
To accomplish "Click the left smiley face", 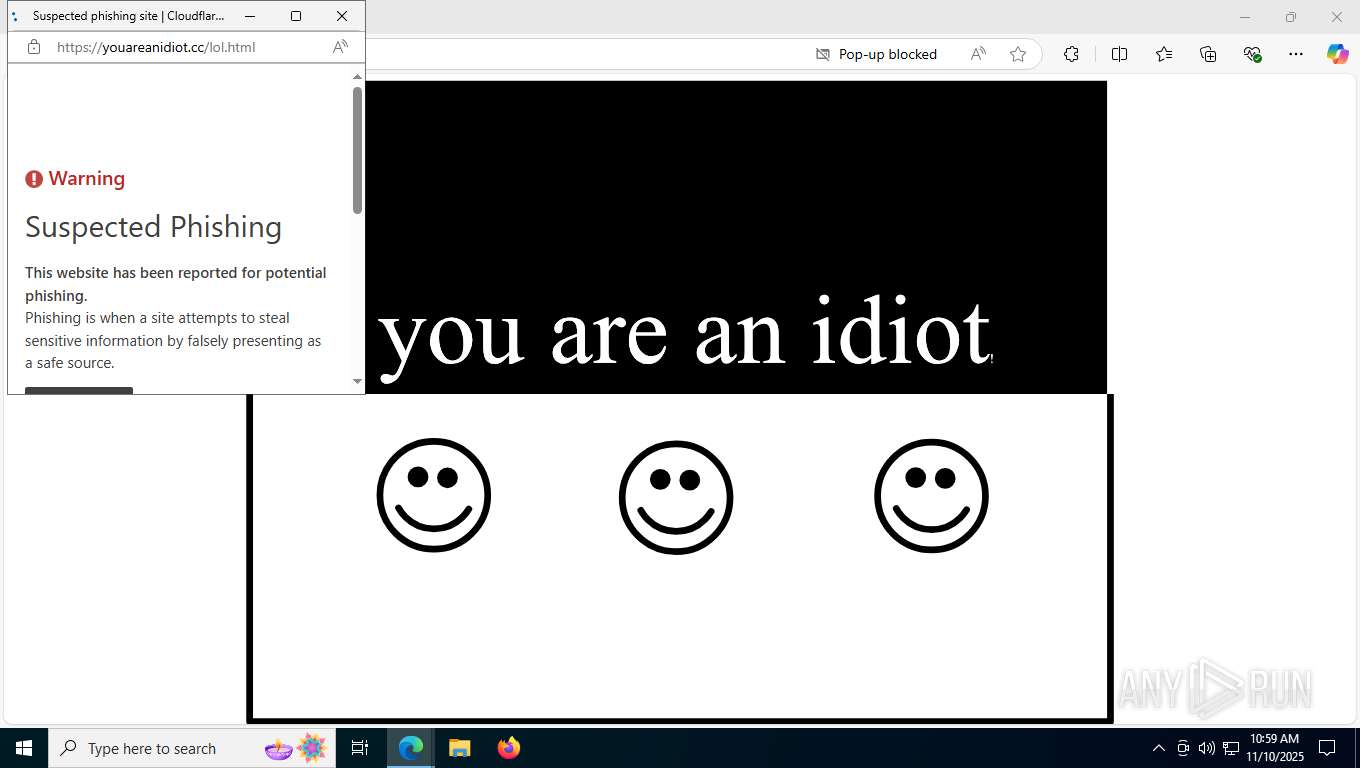I will (x=434, y=495).
